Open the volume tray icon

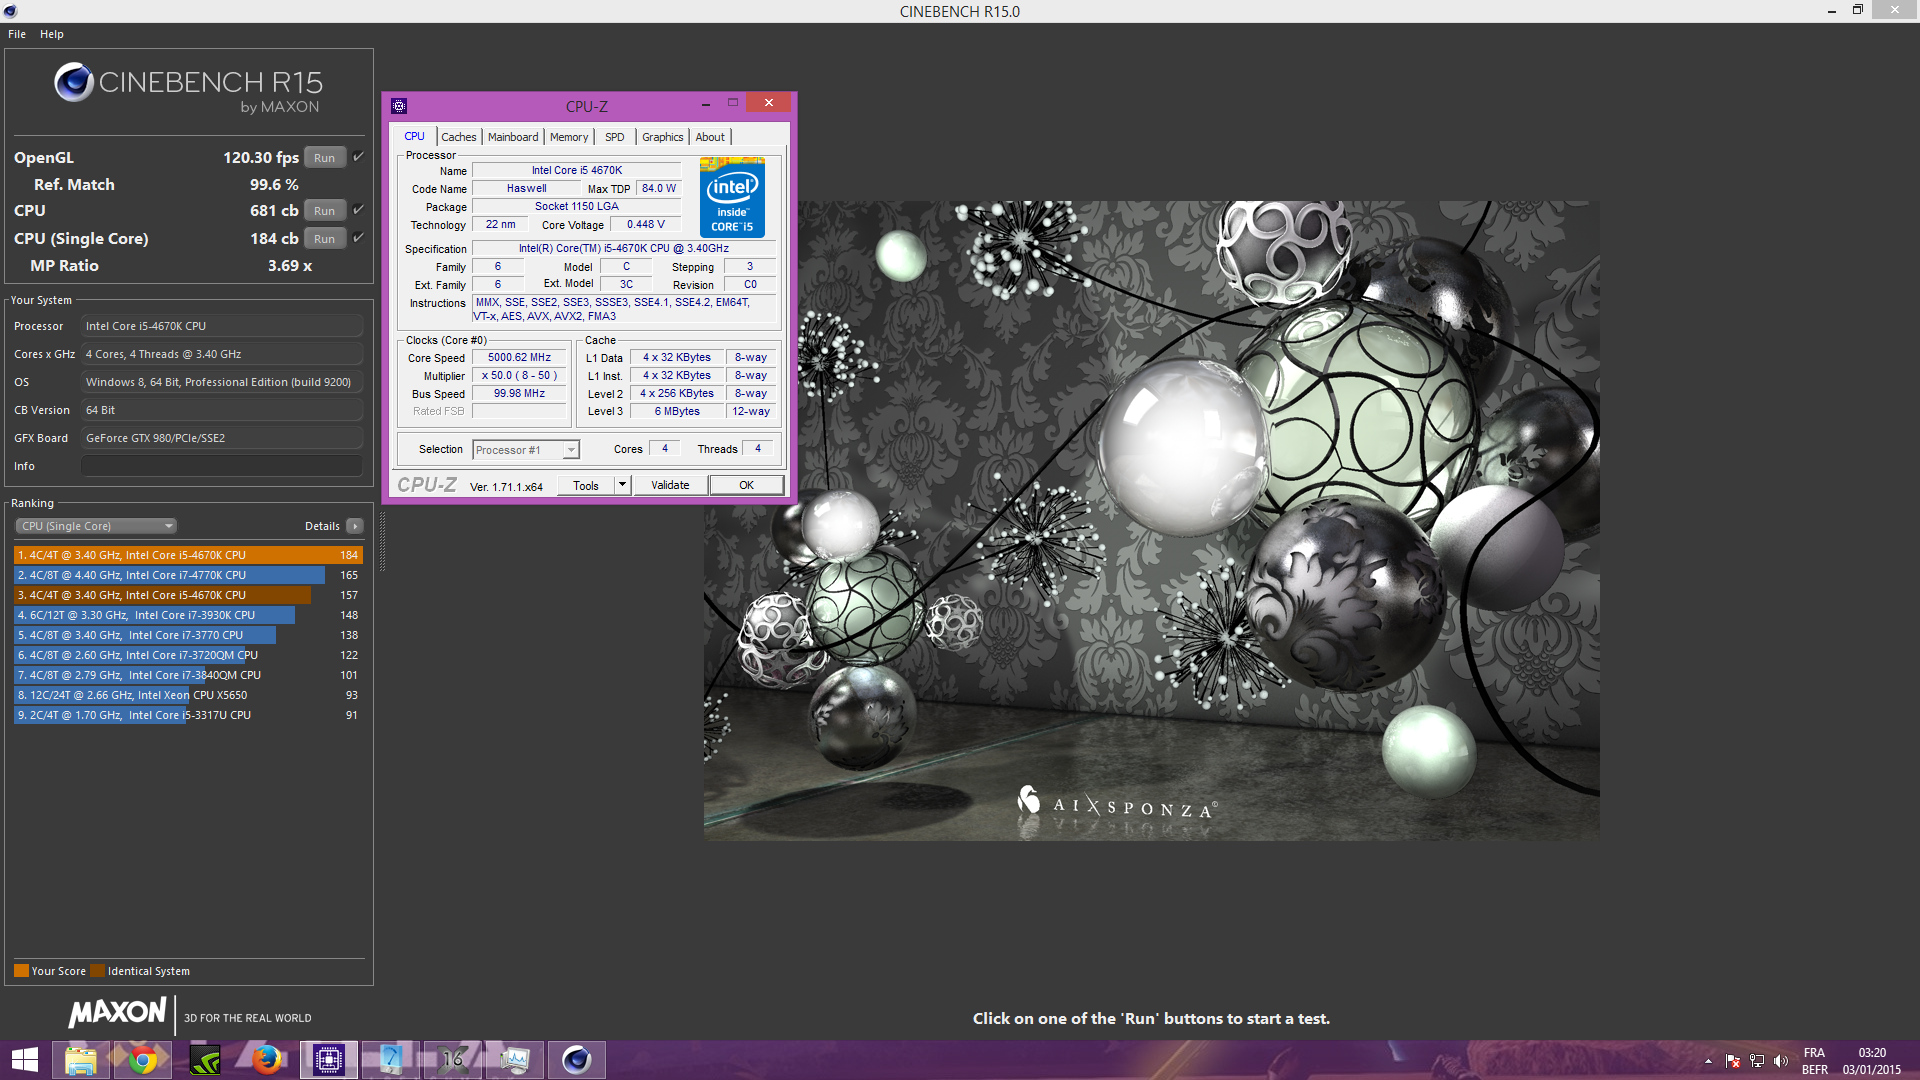coord(1781,1061)
